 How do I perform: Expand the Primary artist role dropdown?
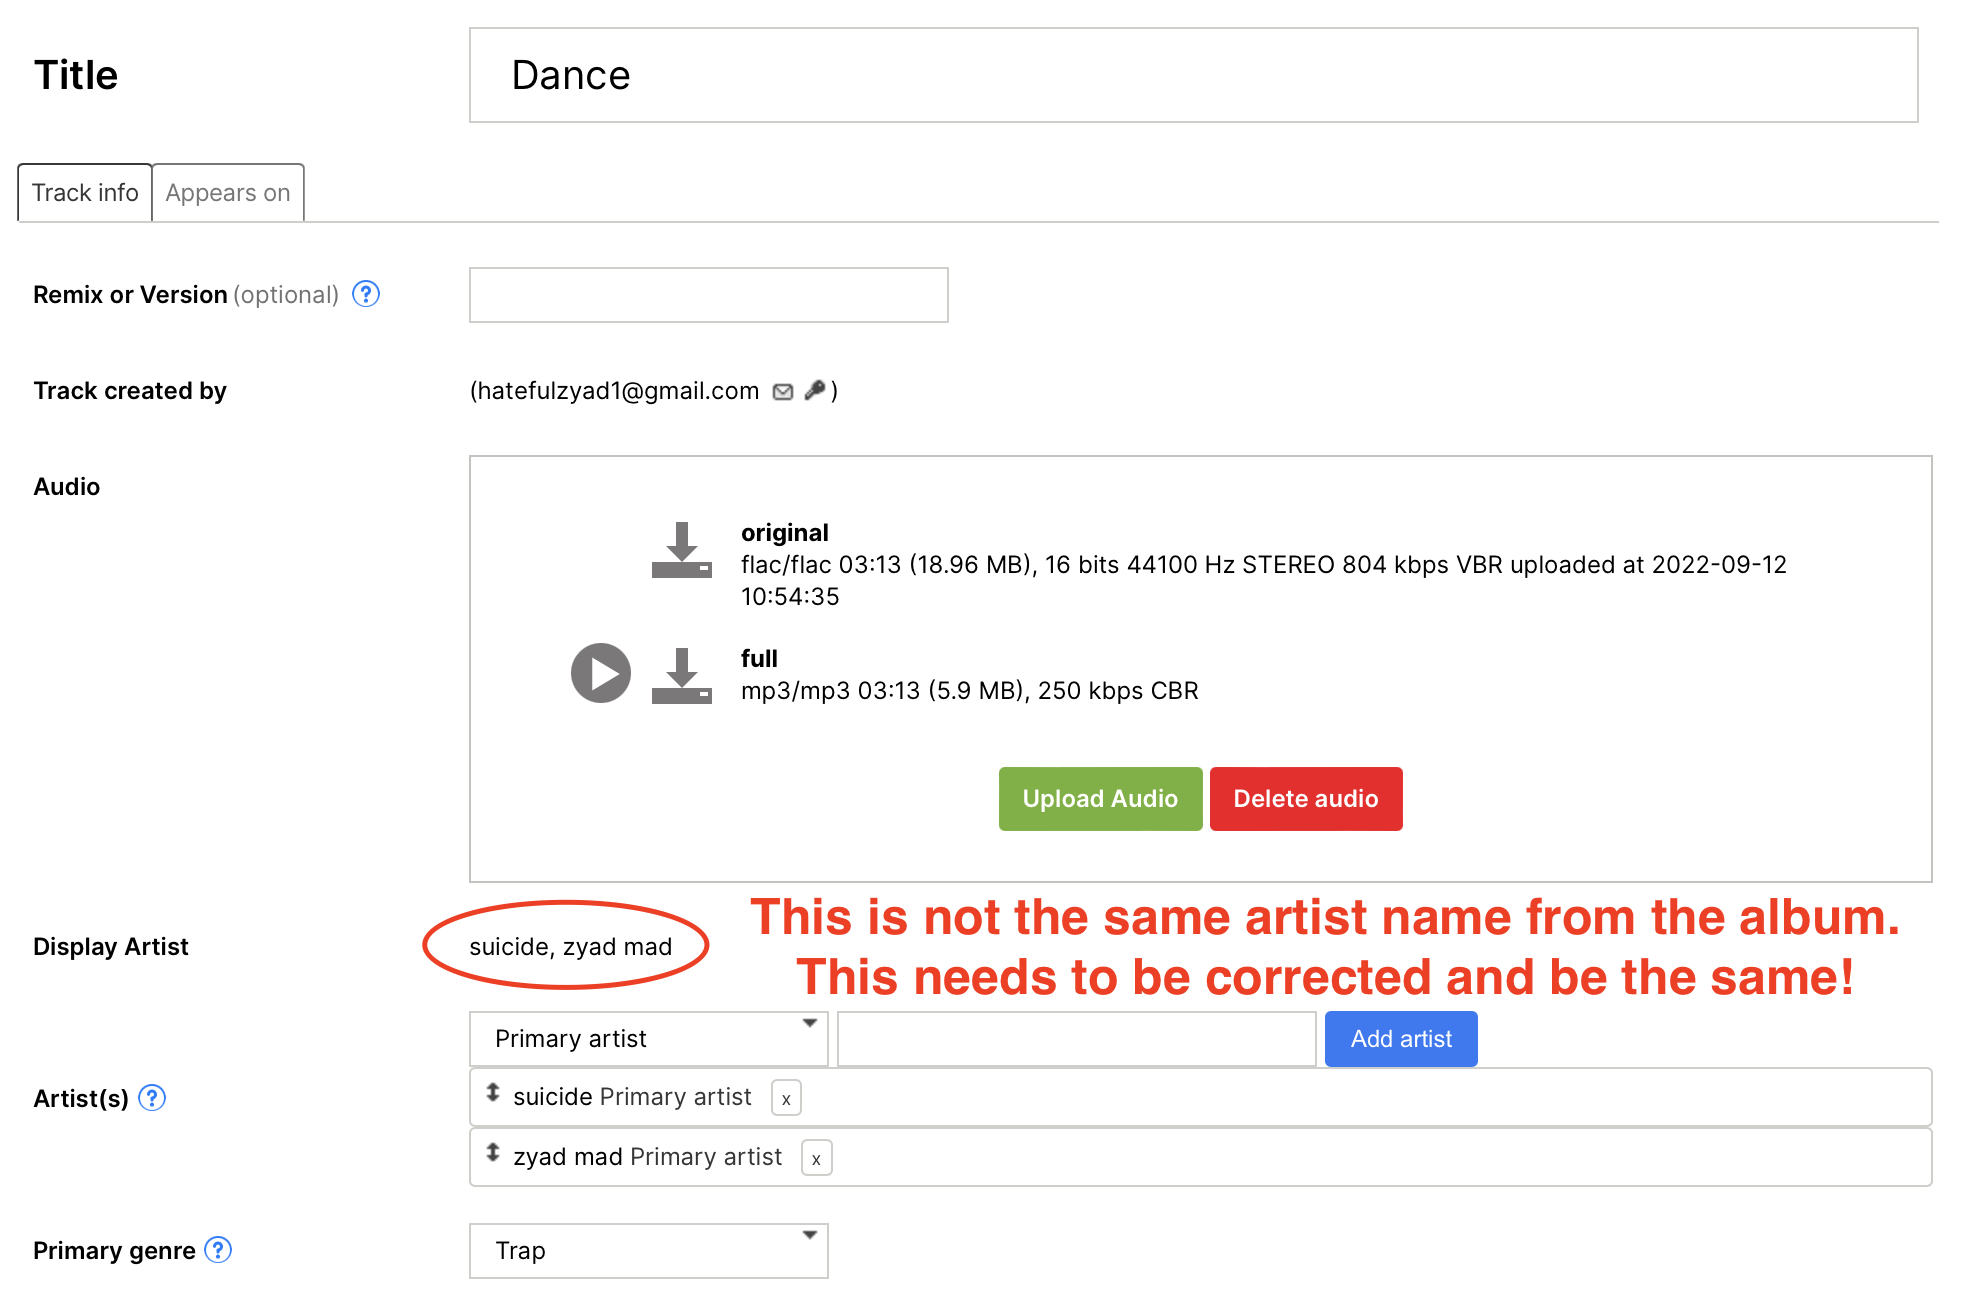pyautogui.click(x=648, y=1039)
